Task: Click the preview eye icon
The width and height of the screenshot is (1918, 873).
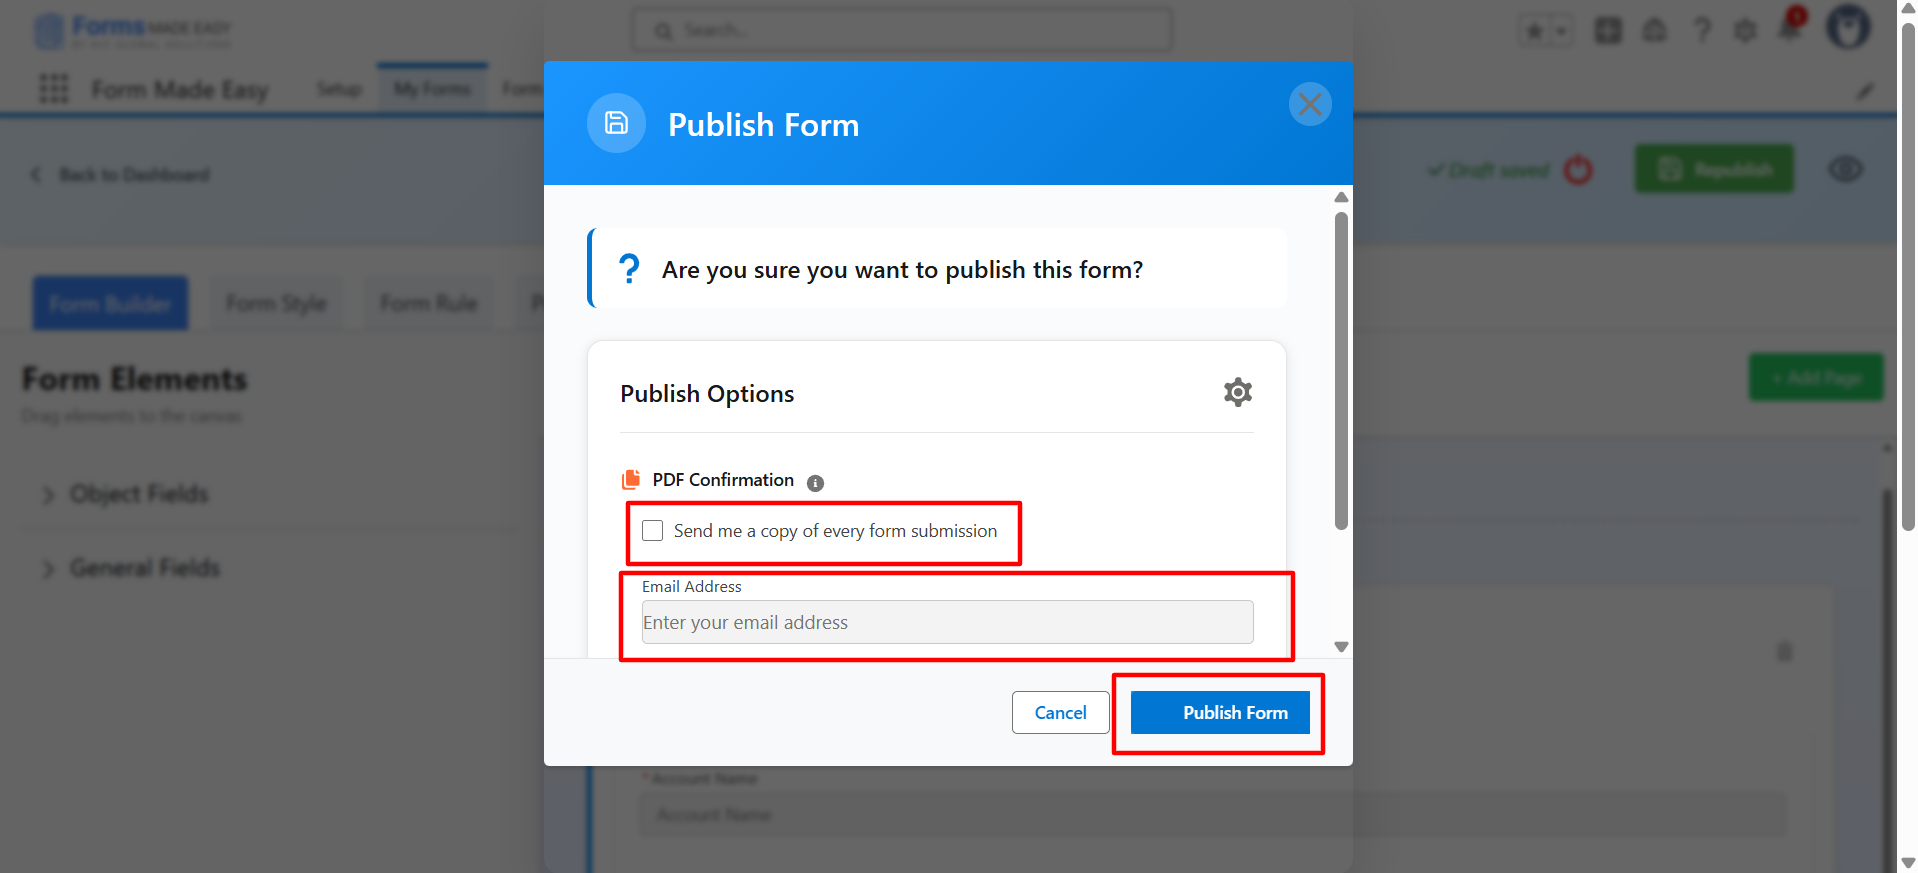Action: point(1845,170)
